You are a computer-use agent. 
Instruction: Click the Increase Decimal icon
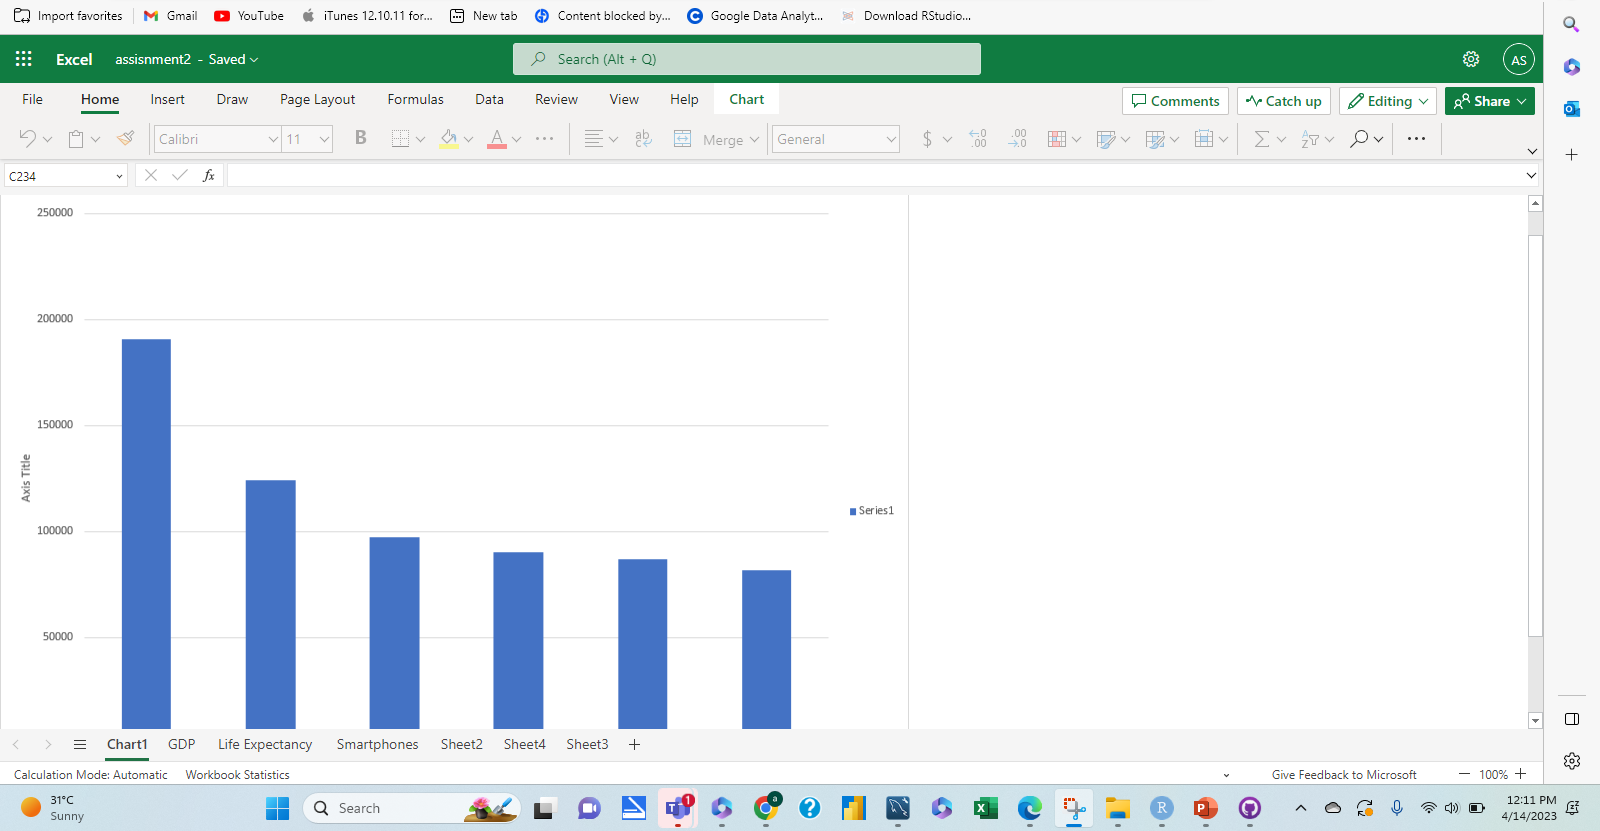tap(978, 139)
